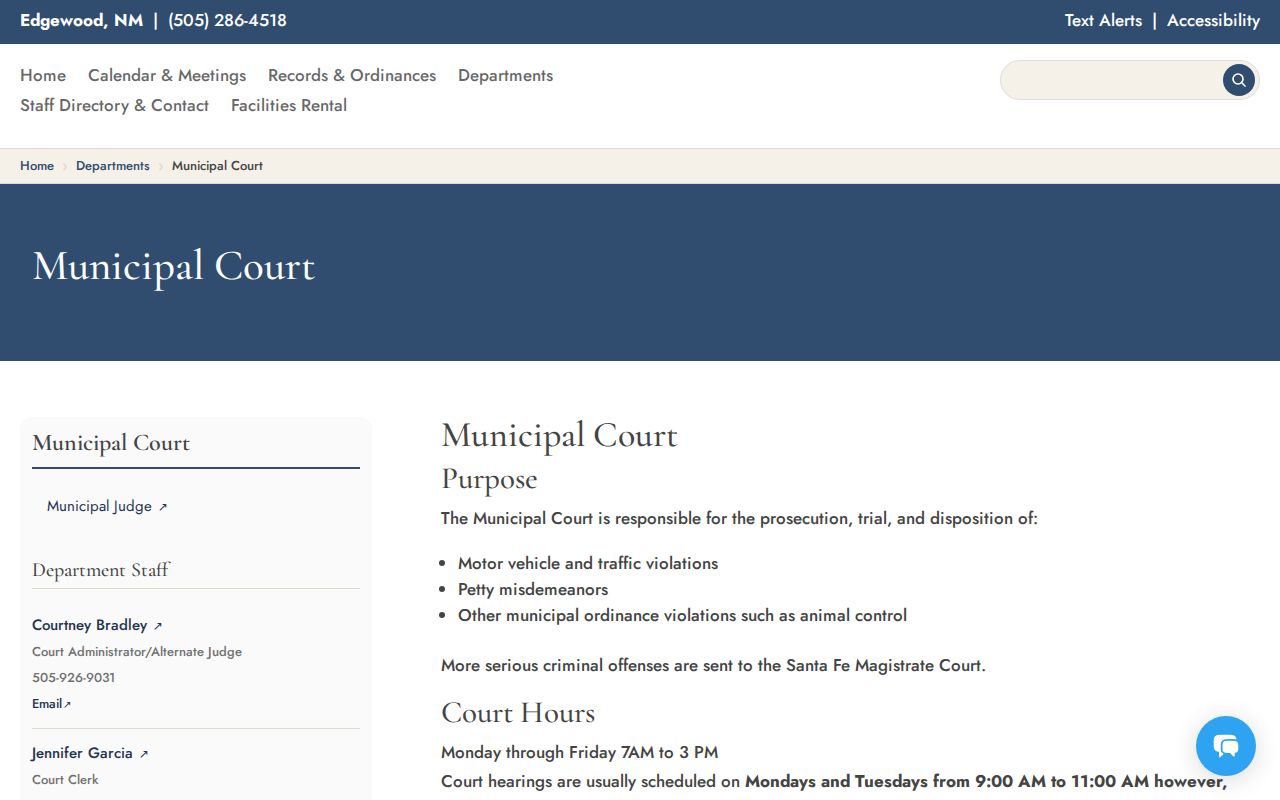Image resolution: width=1280 pixels, height=800 pixels.
Task: Open Calendar & Meetings menu
Action: 167,75
